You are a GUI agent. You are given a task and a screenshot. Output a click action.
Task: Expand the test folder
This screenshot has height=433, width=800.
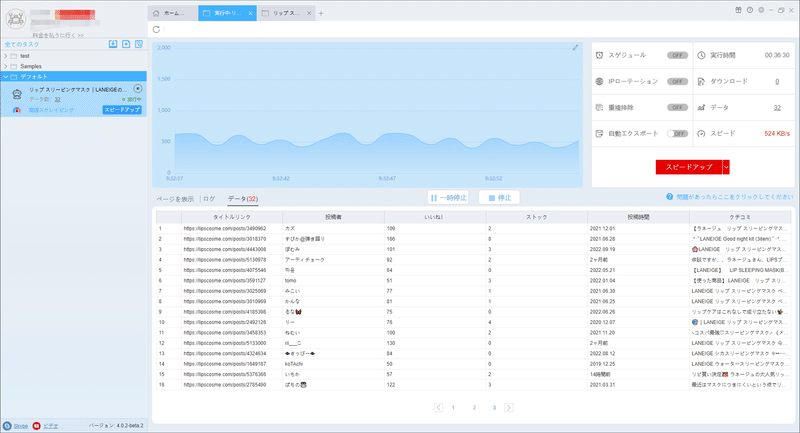pos(6,56)
